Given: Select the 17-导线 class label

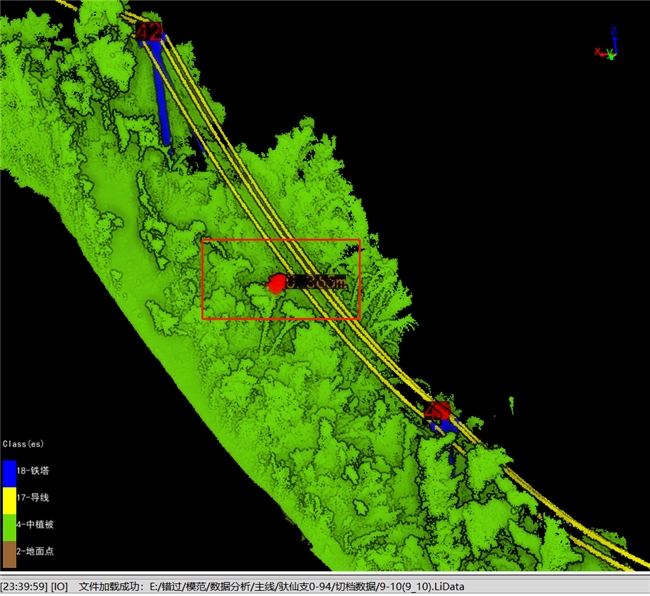Looking at the screenshot, I should click(x=36, y=495).
